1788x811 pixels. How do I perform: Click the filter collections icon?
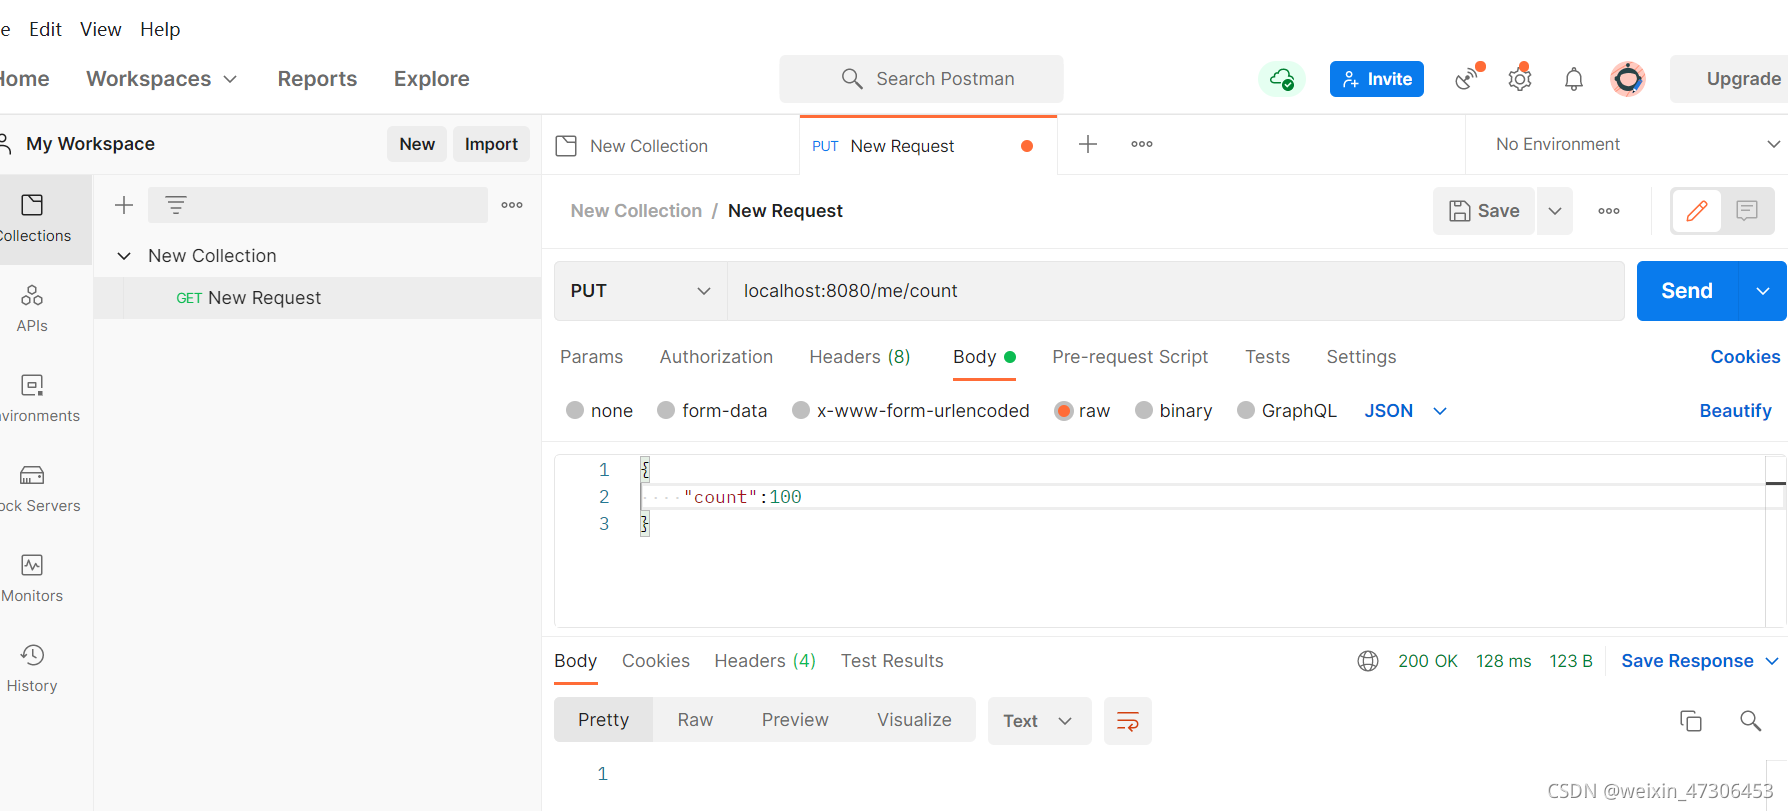pyautogui.click(x=176, y=205)
